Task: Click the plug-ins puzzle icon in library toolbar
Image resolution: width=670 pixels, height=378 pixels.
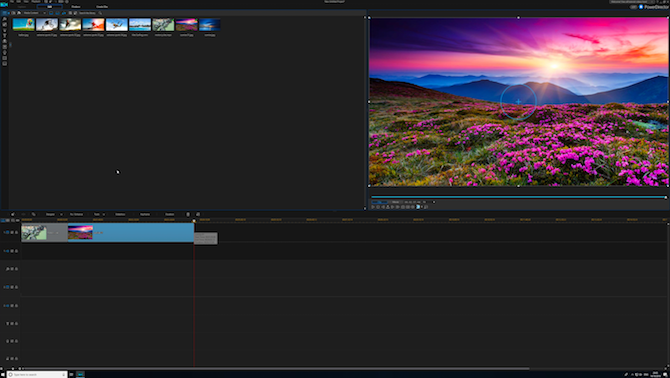Action: click(x=19, y=13)
